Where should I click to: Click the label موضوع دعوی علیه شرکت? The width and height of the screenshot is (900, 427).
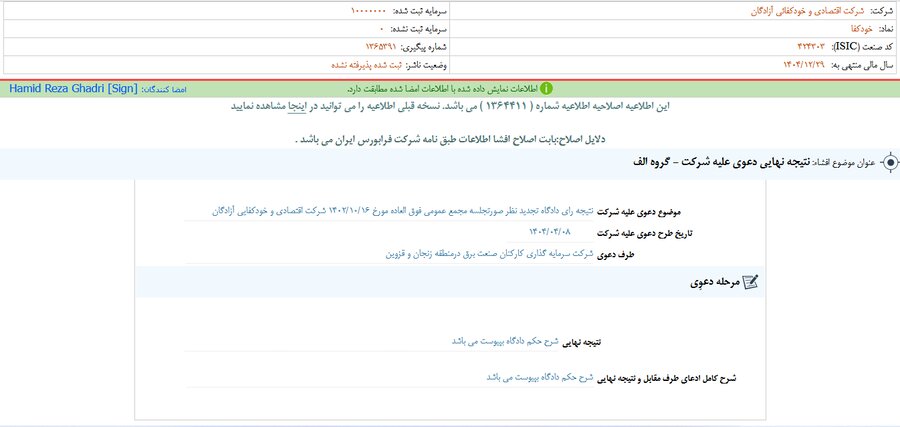coord(639,212)
